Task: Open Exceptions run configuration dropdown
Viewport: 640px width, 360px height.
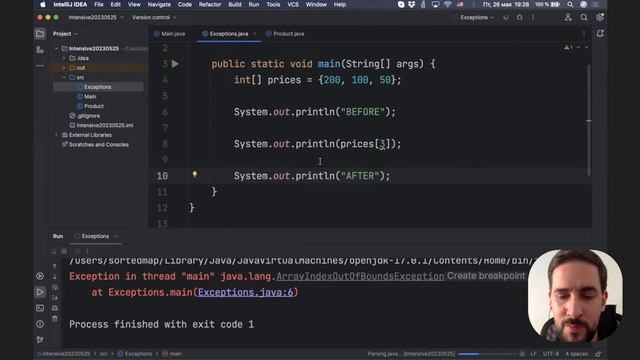Action: tap(477, 18)
